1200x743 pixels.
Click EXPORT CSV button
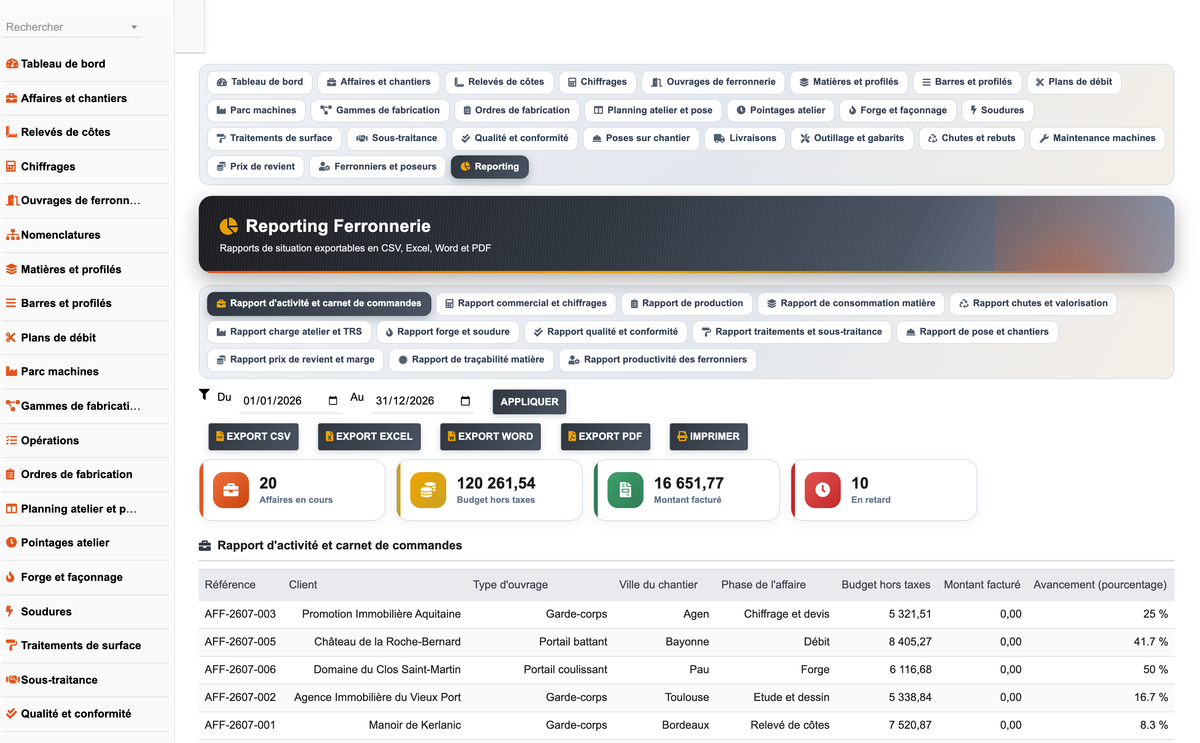pyautogui.click(x=253, y=436)
